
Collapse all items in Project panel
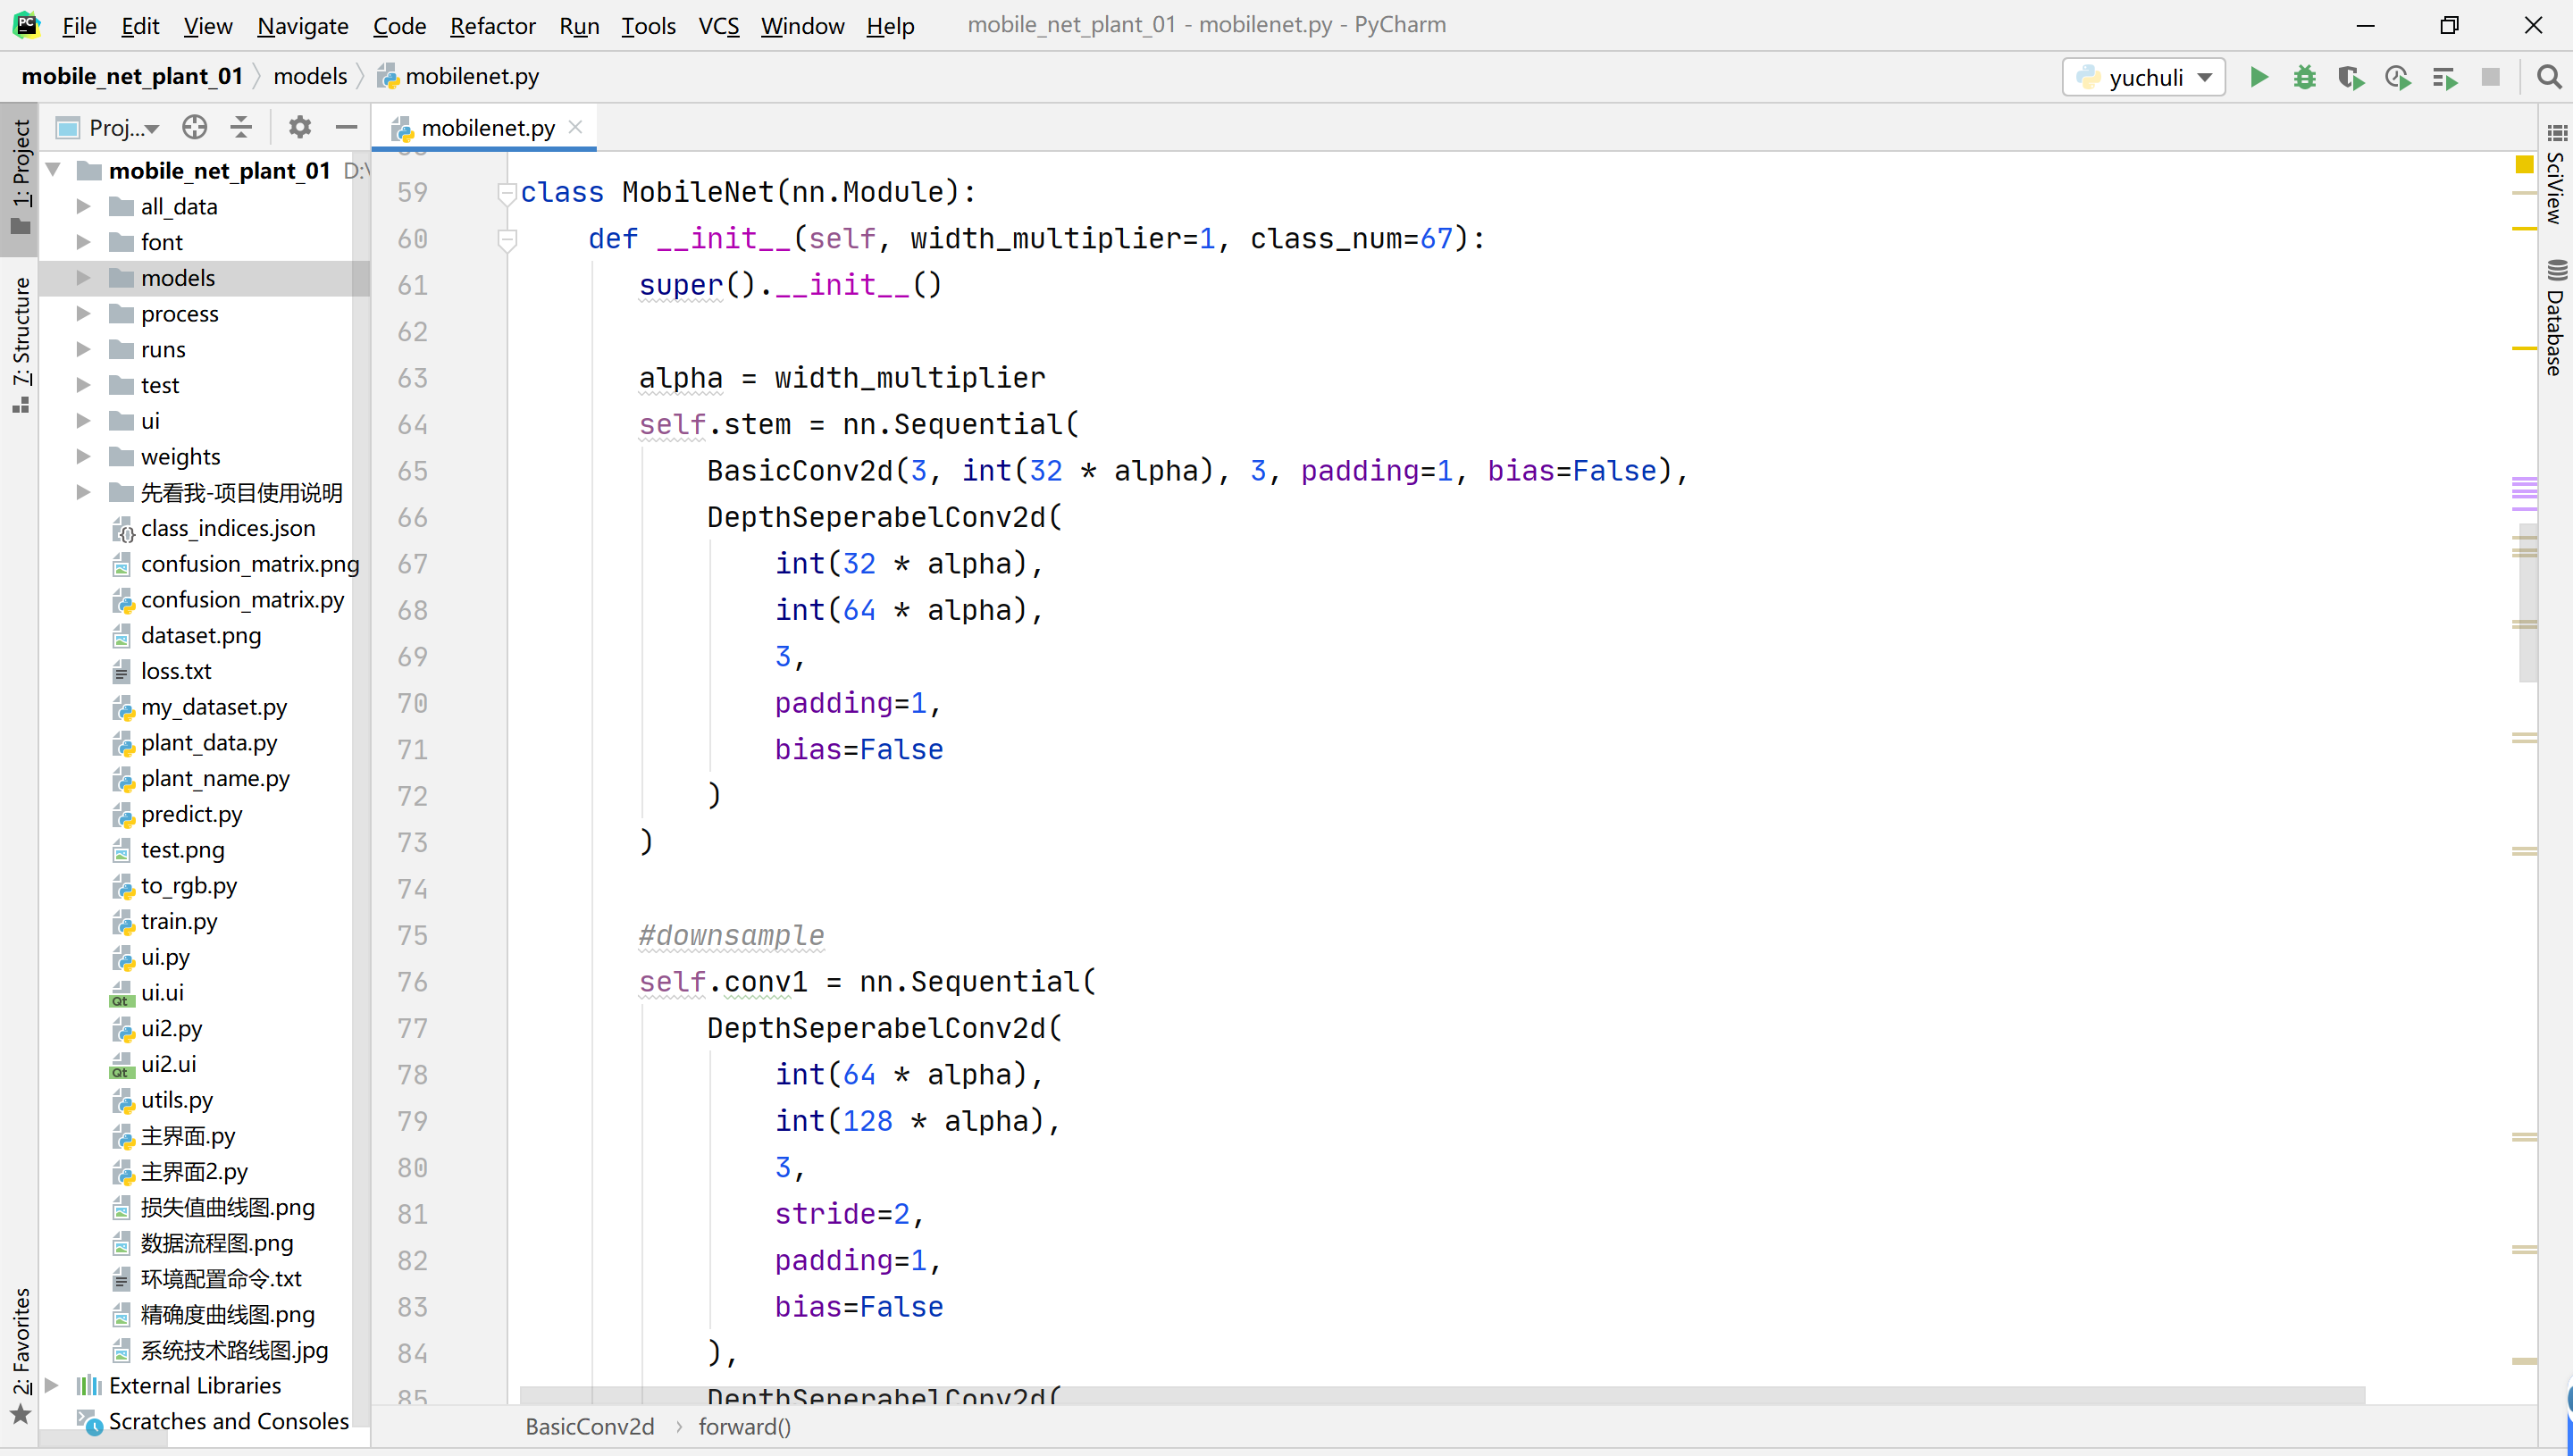241,127
